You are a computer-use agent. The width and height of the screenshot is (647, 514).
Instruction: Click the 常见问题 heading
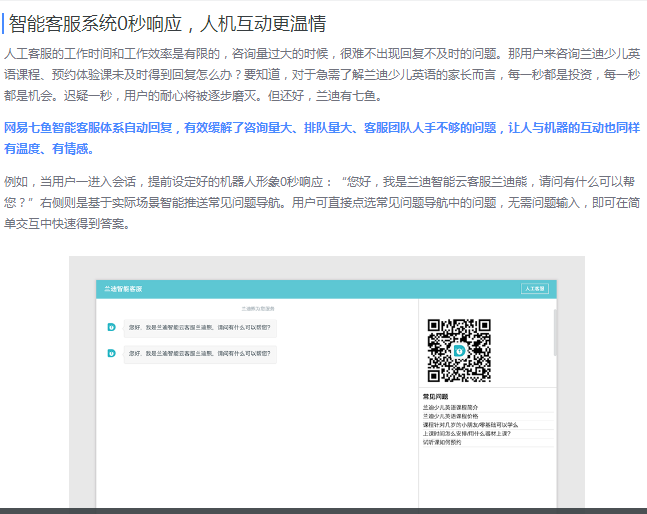[x=435, y=396]
